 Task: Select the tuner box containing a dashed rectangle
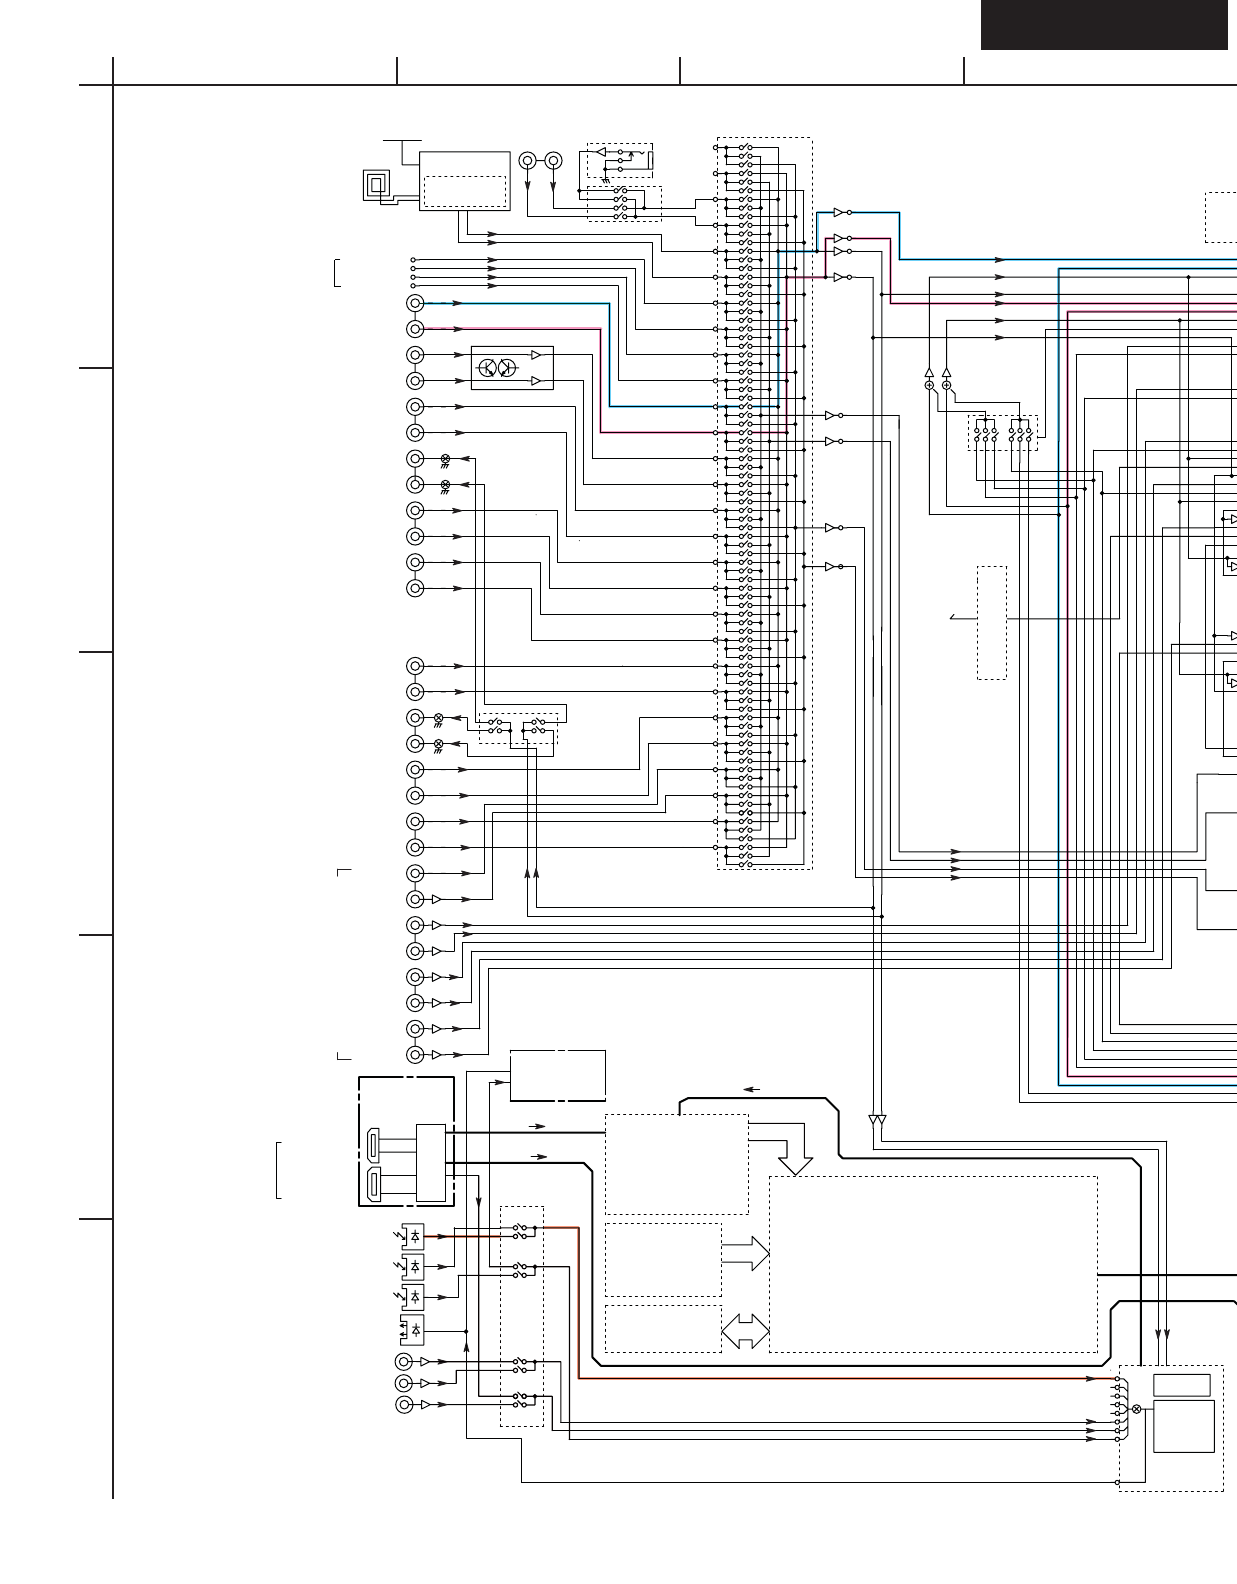tap(464, 181)
